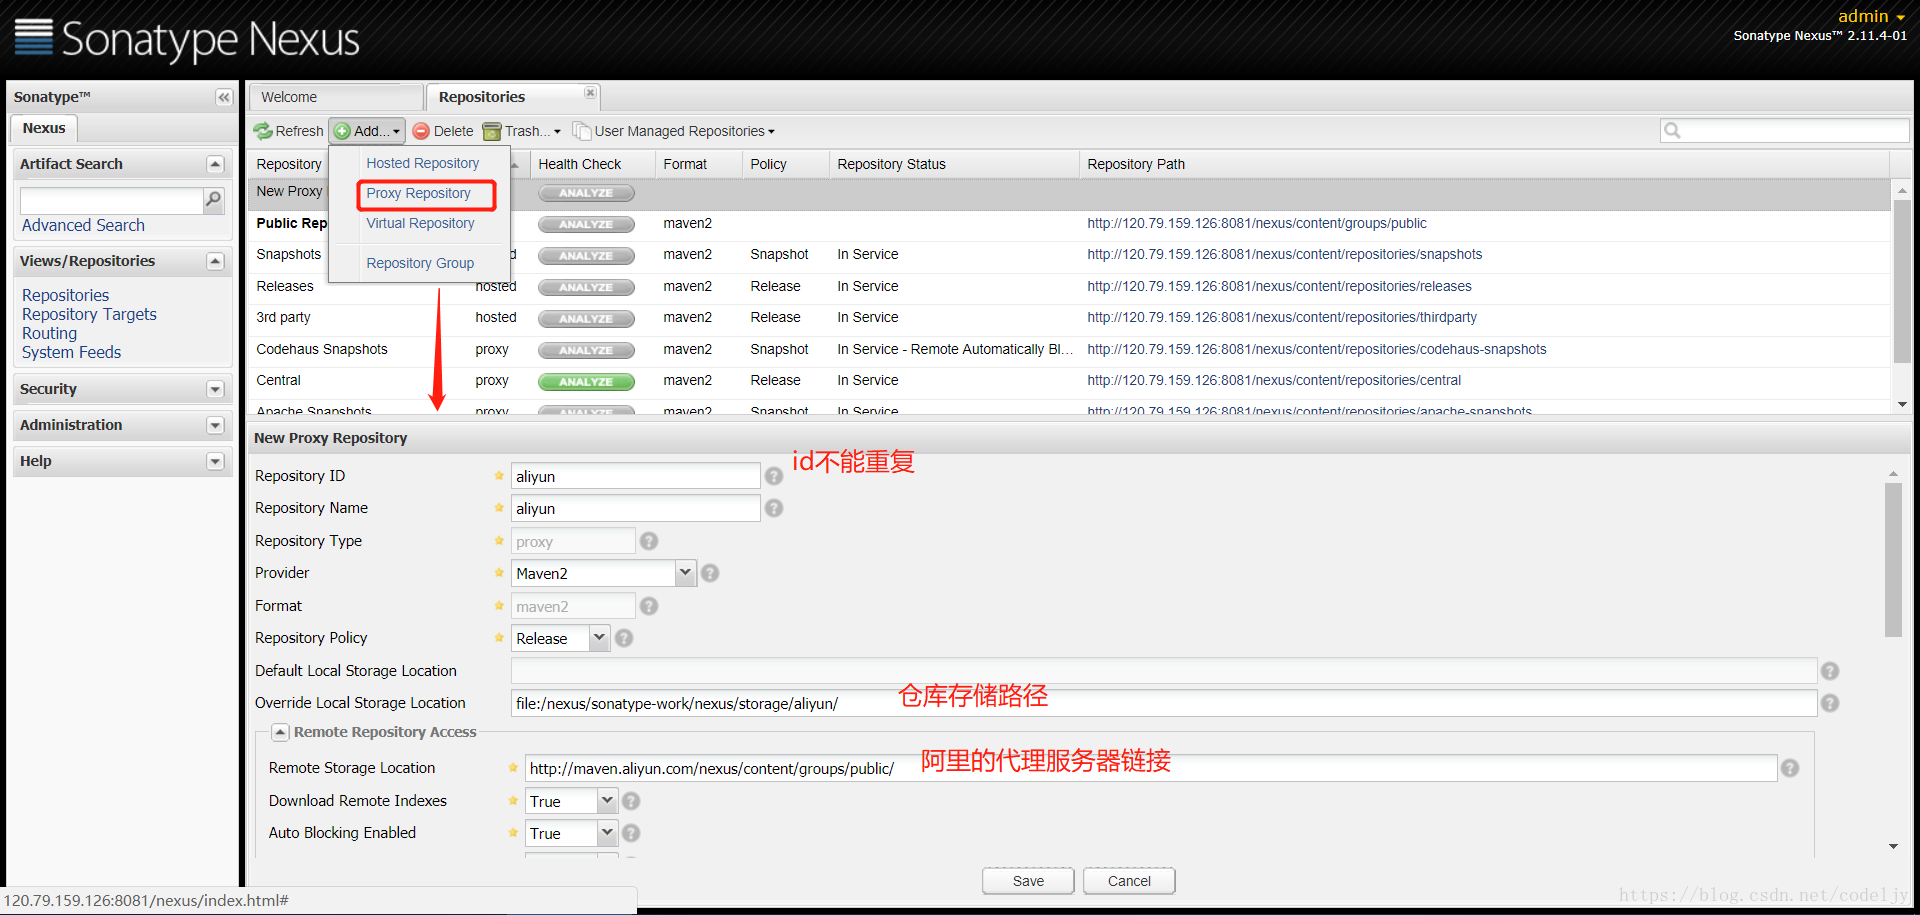Click Analyze button for 3rd party row
Screen dimensions: 1920x915
(x=586, y=318)
